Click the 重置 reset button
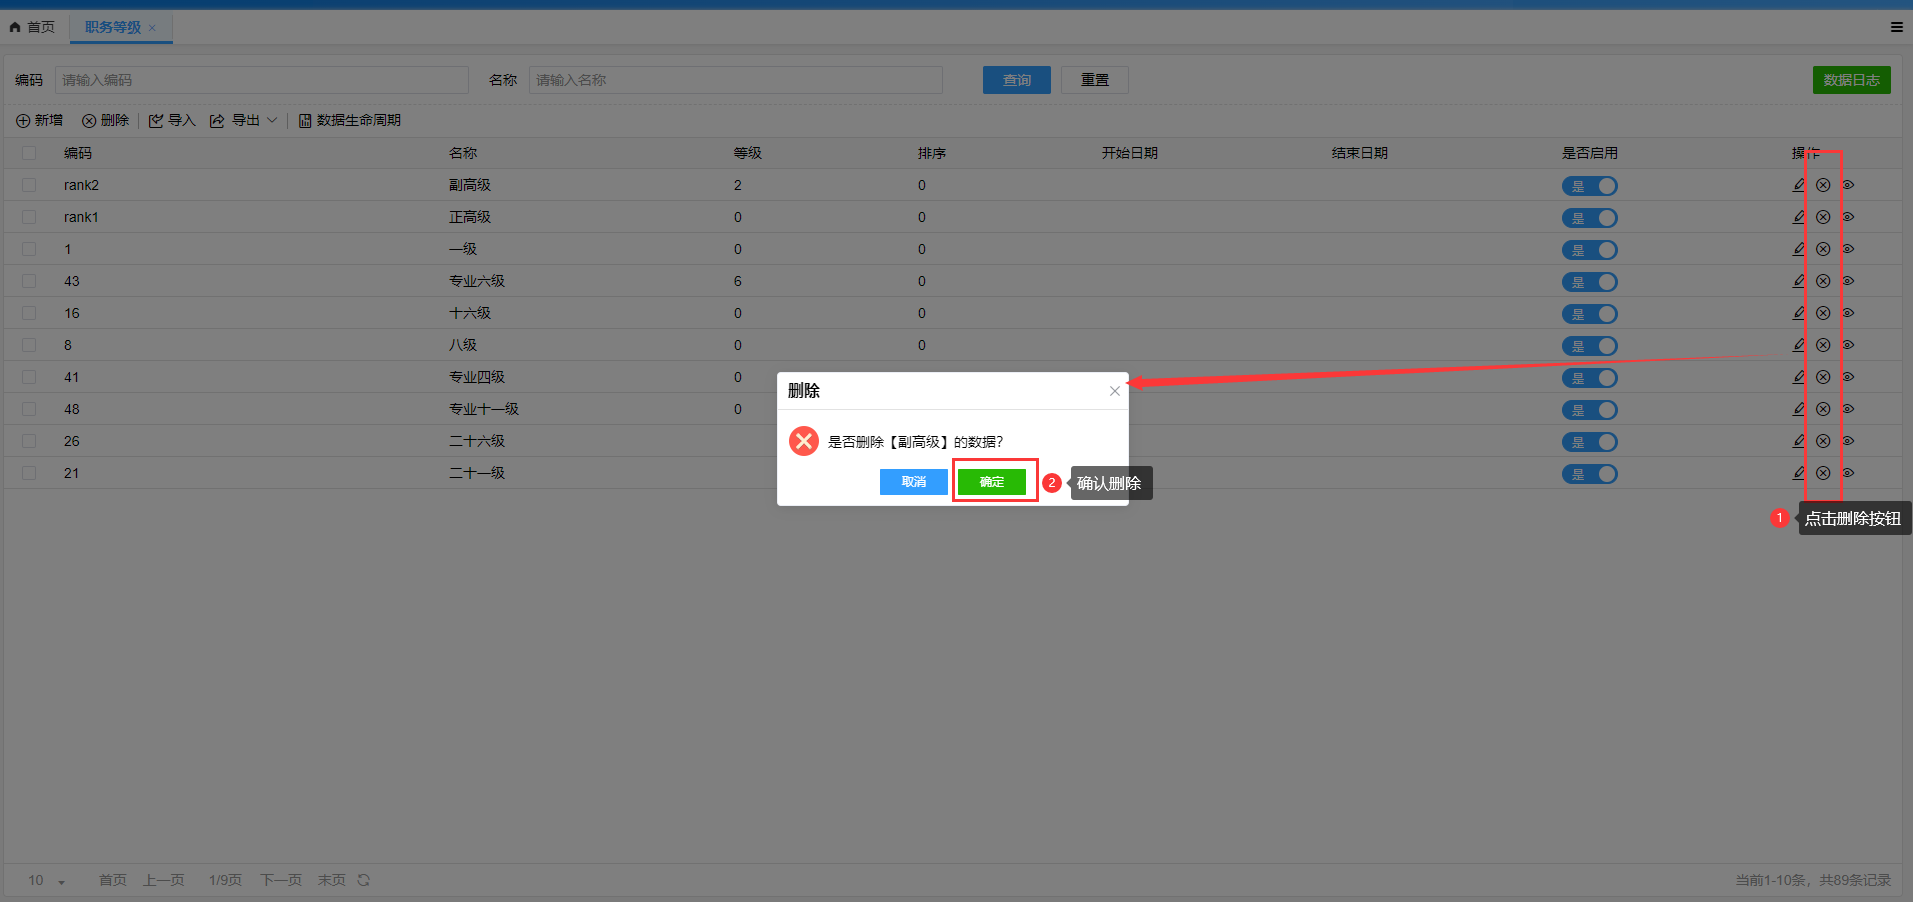Image resolution: width=1913 pixels, height=902 pixels. pos(1095,80)
